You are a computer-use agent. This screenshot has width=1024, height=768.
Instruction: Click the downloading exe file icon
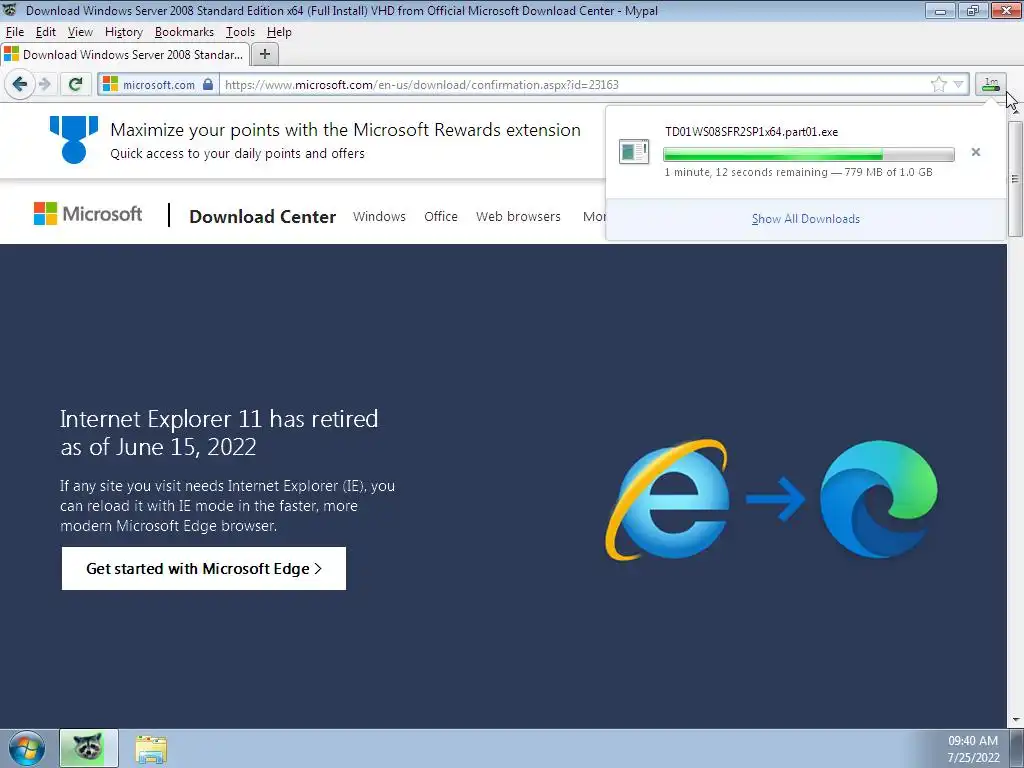pyautogui.click(x=633, y=152)
